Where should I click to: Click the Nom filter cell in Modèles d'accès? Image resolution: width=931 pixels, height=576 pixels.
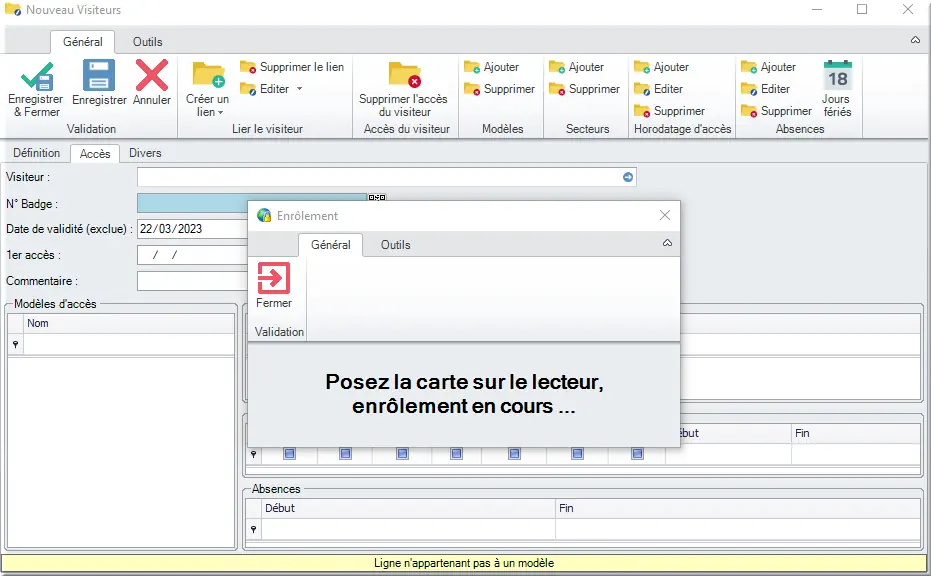point(128,344)
